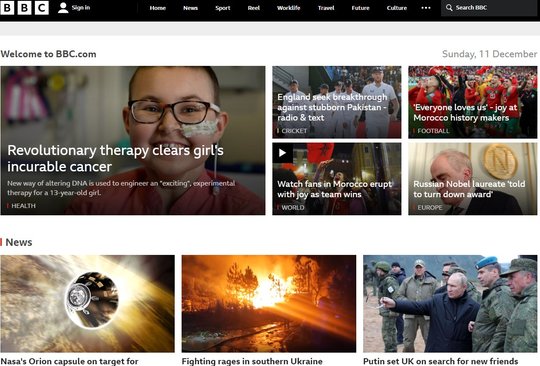Viewport: 540px width, 366px height.
Task: Click the Welcome to BBC.com heading
Action: 48,54
